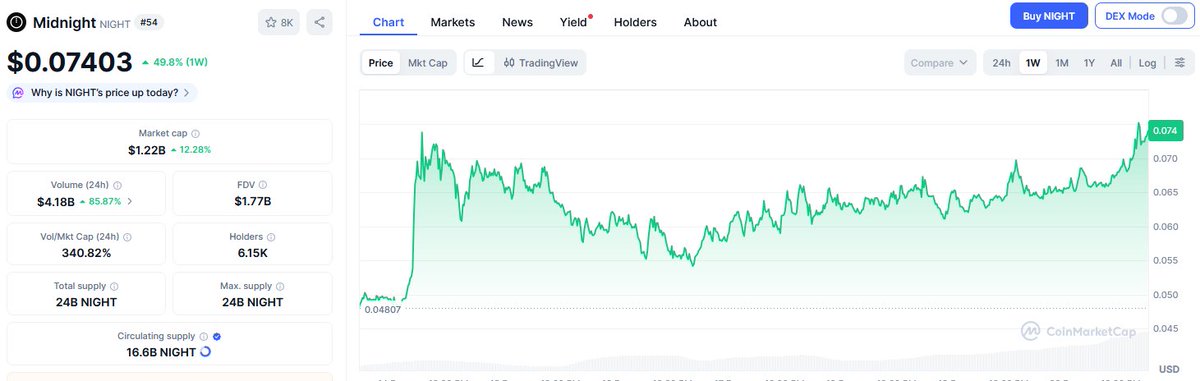The width and height of the screenshot is (1200, 381).
Task: Open the Yield tab
Action: tap(573, 22)
